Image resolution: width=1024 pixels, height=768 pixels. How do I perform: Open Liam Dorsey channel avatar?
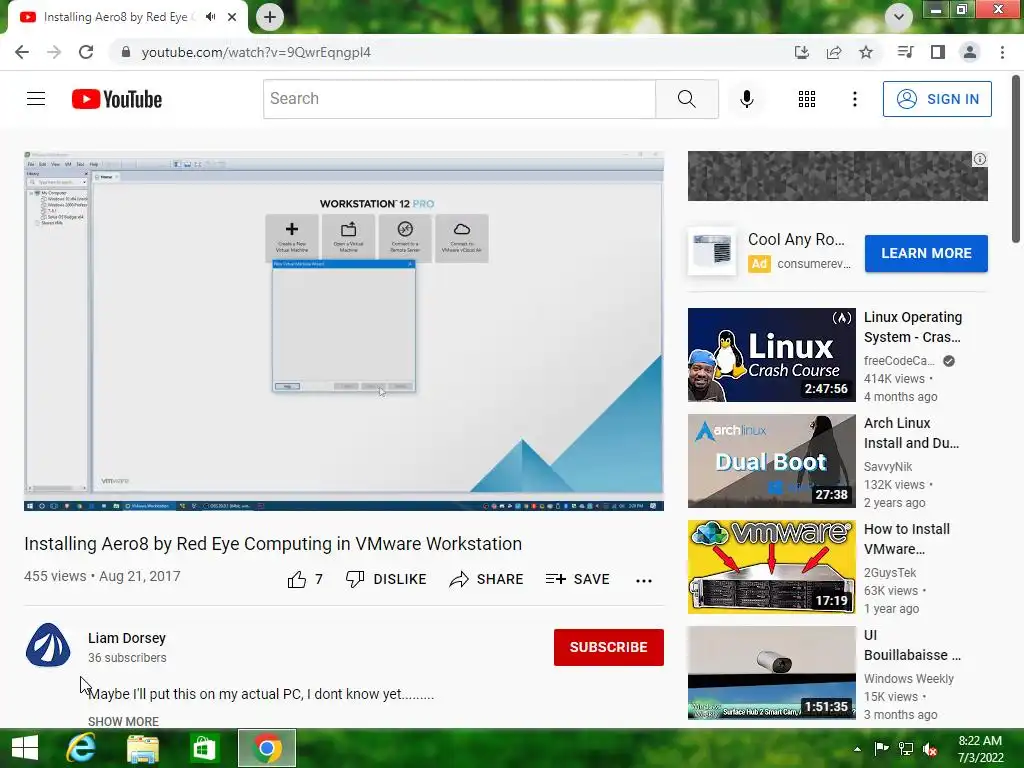tap(48, 645)
